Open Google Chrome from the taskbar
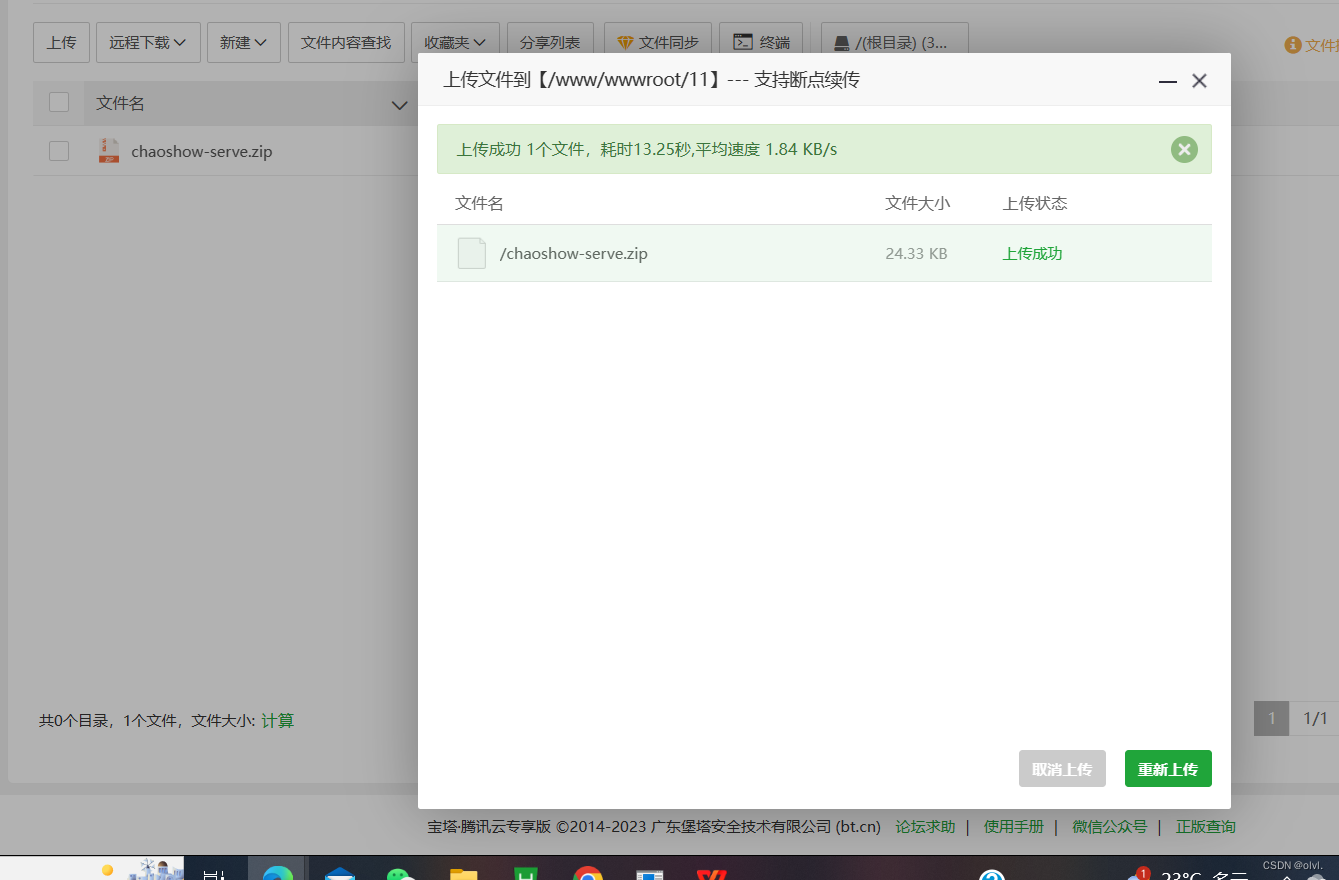 [x=588, y=872]
